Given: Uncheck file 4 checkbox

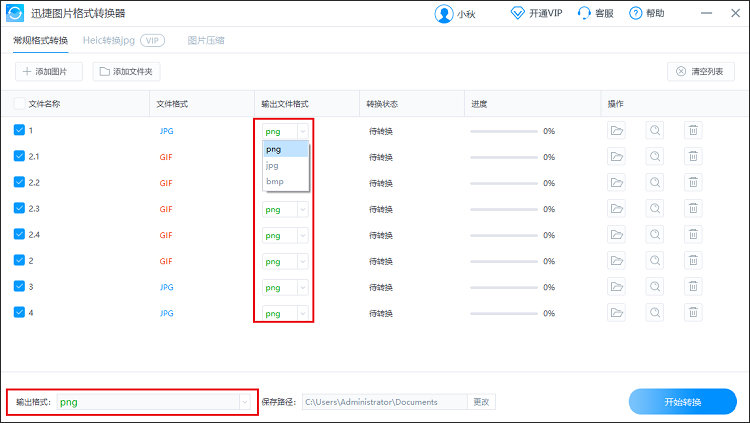Looking at the screenshot, I should tap(19, 312).
